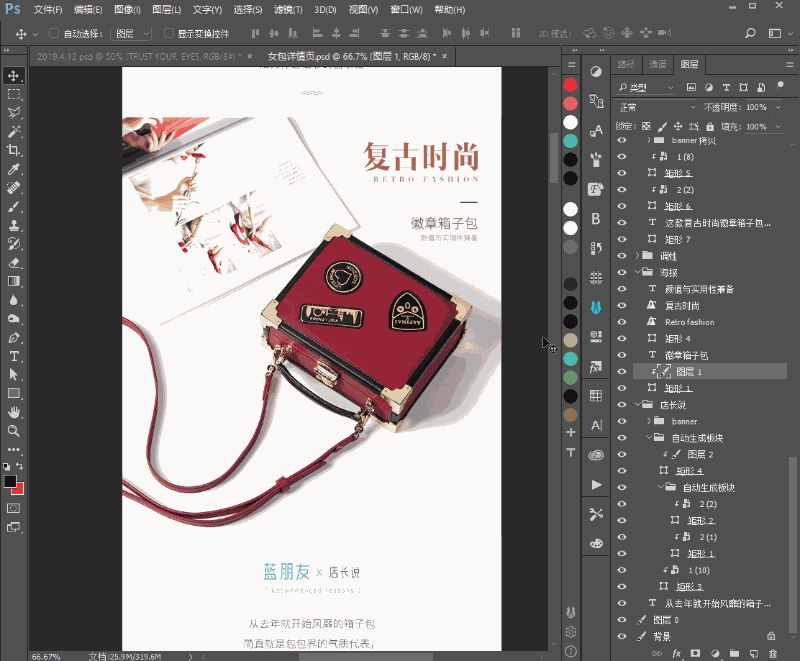This screenshot has height=661, width=800.
Task: Select the Gradient tool
Action: click(13, 281)
